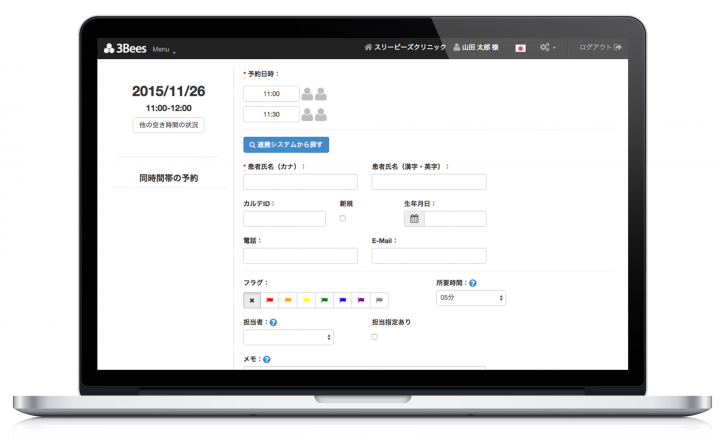Open スリーピーズクリニック home link
This screenshot has height=438, width=720.
tap(405, 47)
